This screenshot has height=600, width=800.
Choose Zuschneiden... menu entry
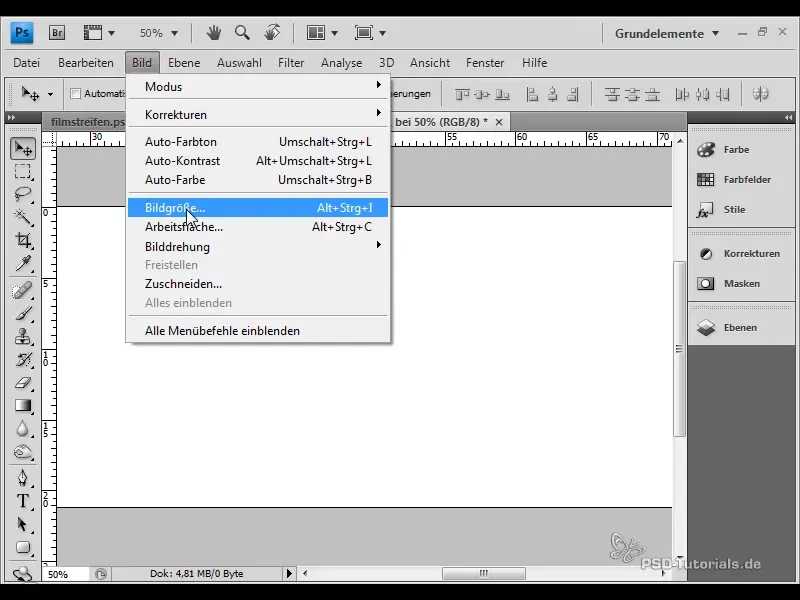point(258,284)
